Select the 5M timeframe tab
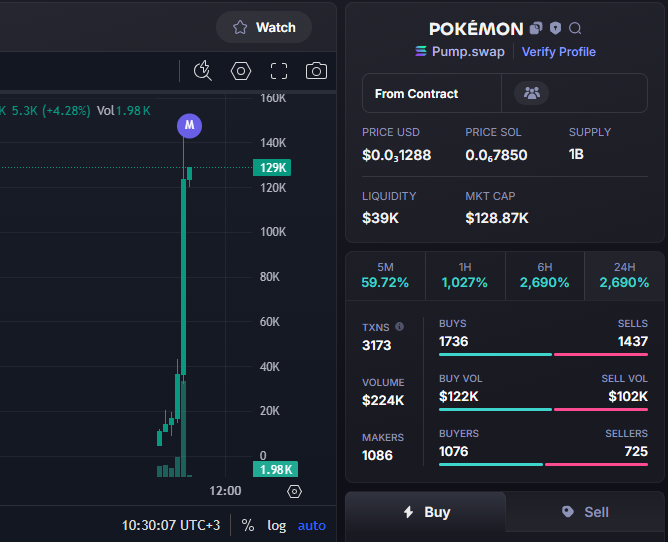This screenshot has height=542, width=668. pyautogui.click(x=385, y=275)
